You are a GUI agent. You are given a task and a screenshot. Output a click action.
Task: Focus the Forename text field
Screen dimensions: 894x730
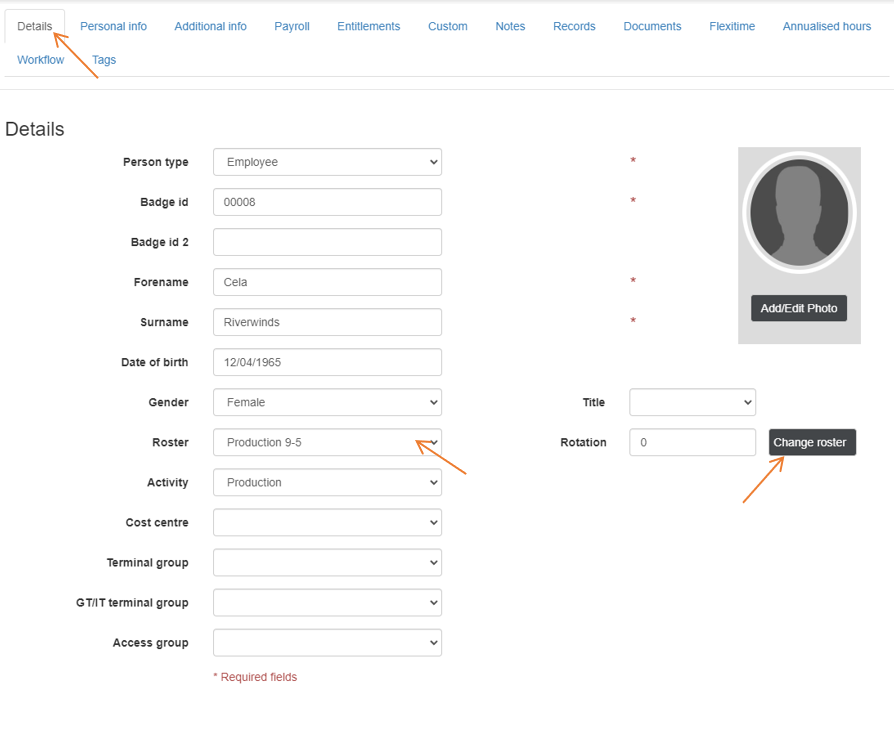point(327,282)
